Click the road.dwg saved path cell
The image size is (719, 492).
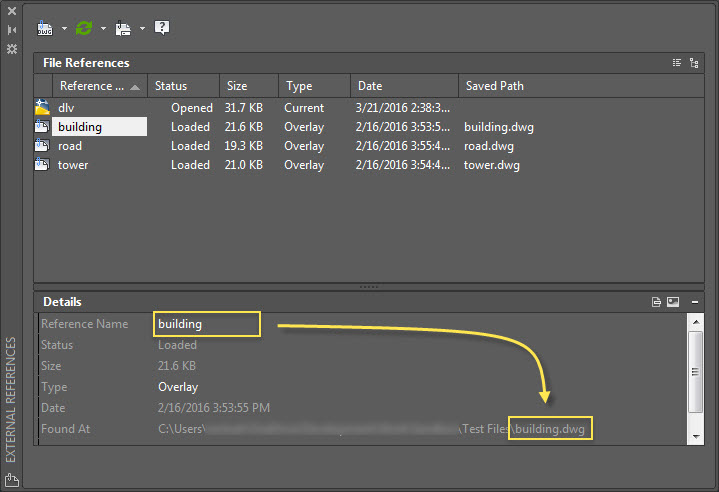pyautogui.click(x=489, y=146)
